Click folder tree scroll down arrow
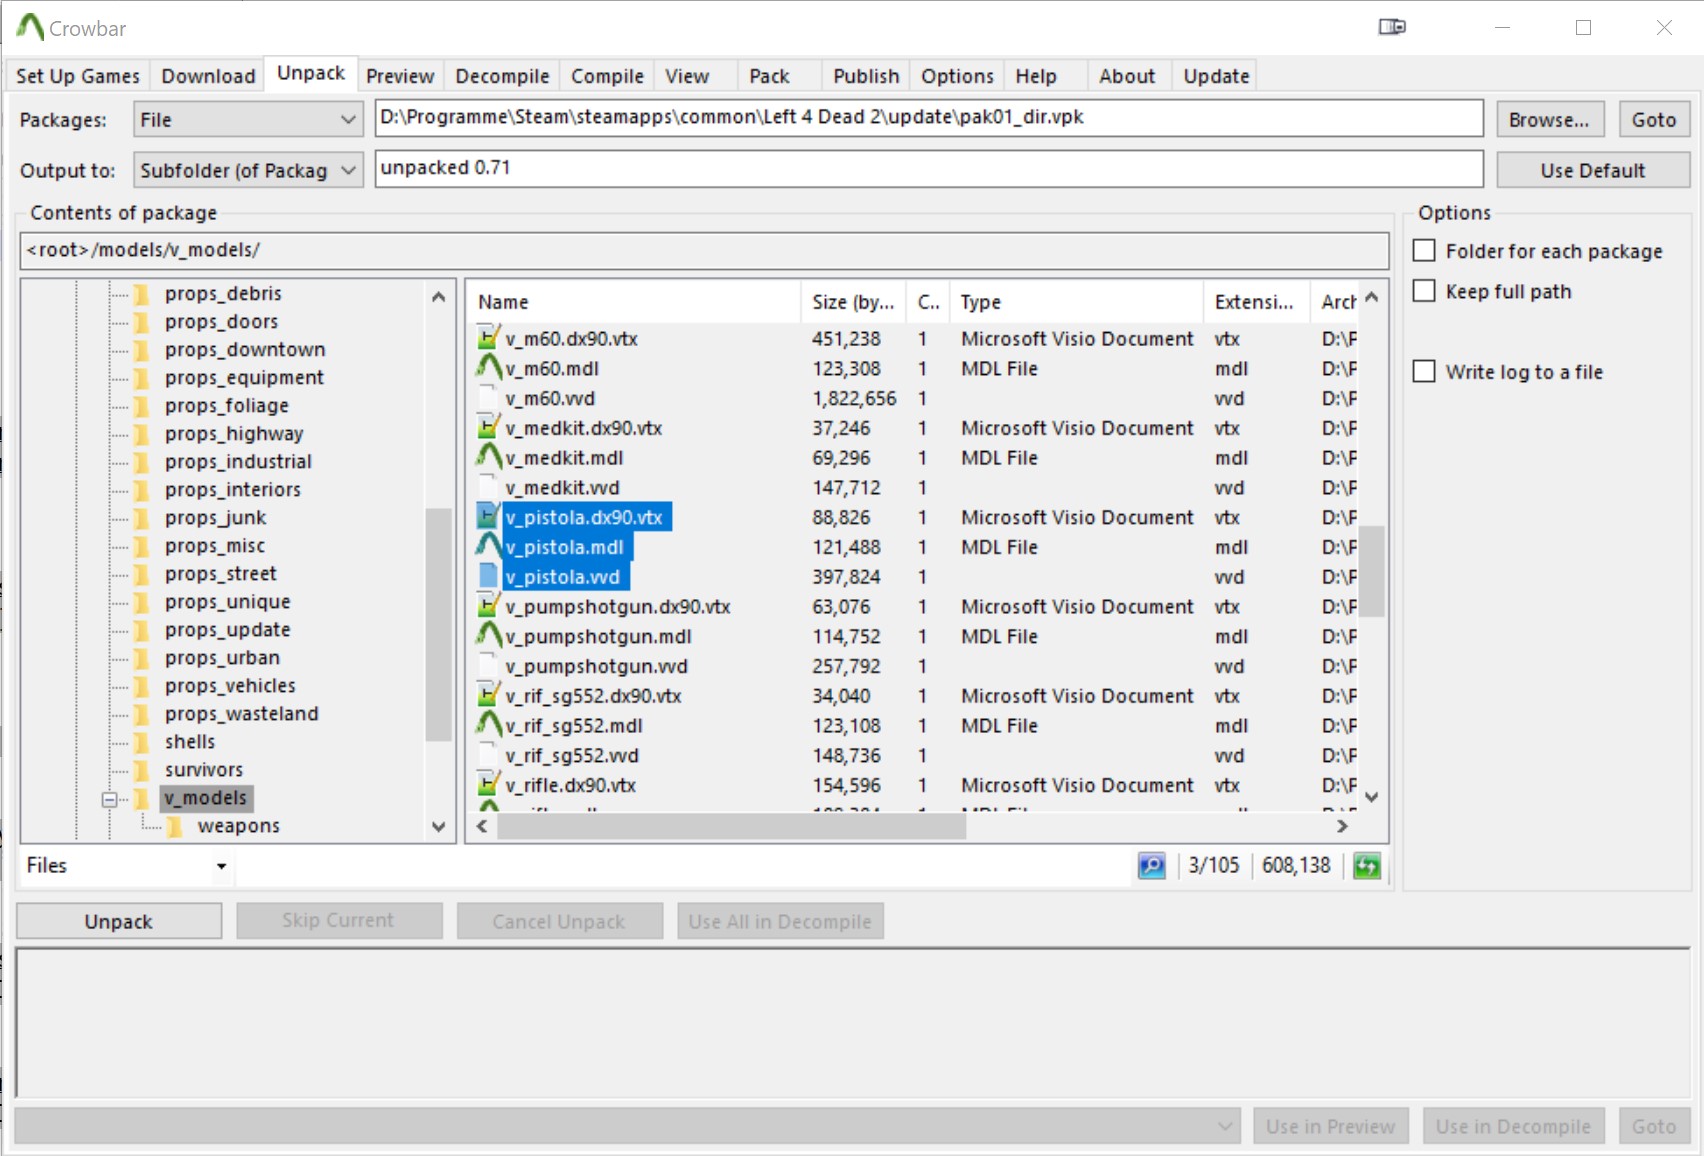This screenshot has height=1156, width=1704. coord(438,826)
